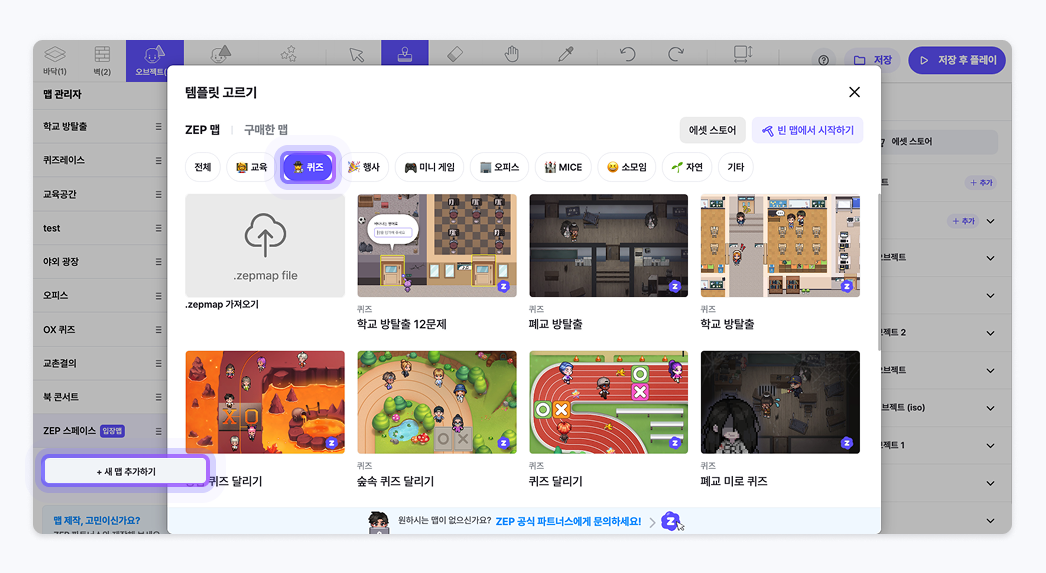Click the Undo arrow
Screen dimensions: 1046x573
click(627, 54)
